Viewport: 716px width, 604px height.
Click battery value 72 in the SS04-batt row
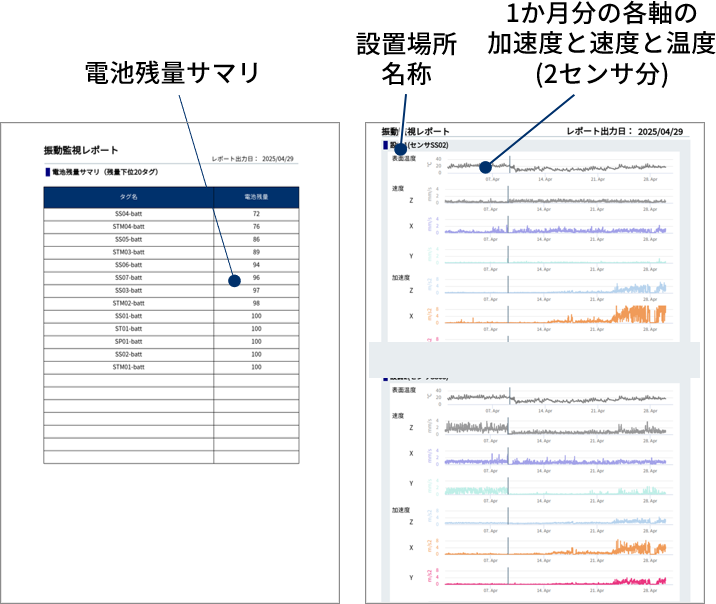click(256, 214)
